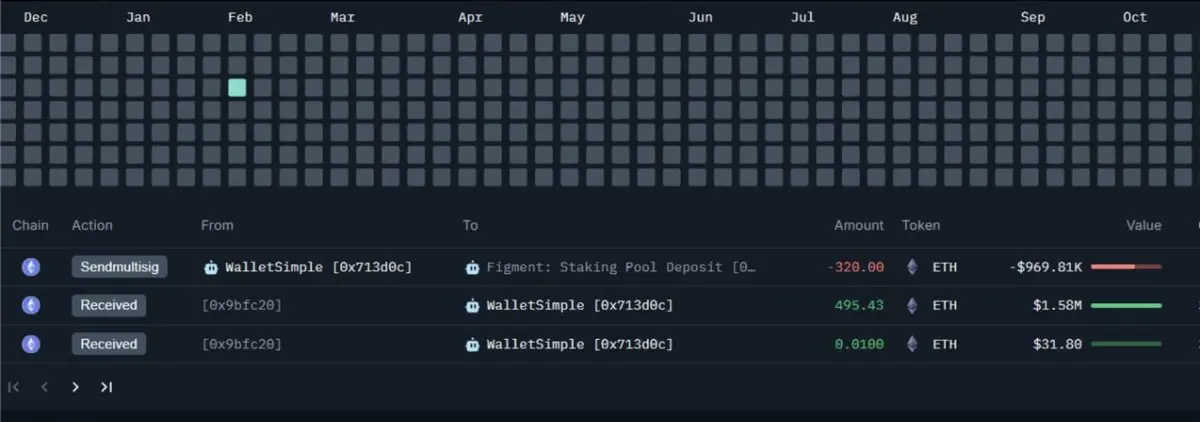The height and width of the screenshot is (422, 1200).
Task: Jump to the first page of transactions
Action: (14, 387)
